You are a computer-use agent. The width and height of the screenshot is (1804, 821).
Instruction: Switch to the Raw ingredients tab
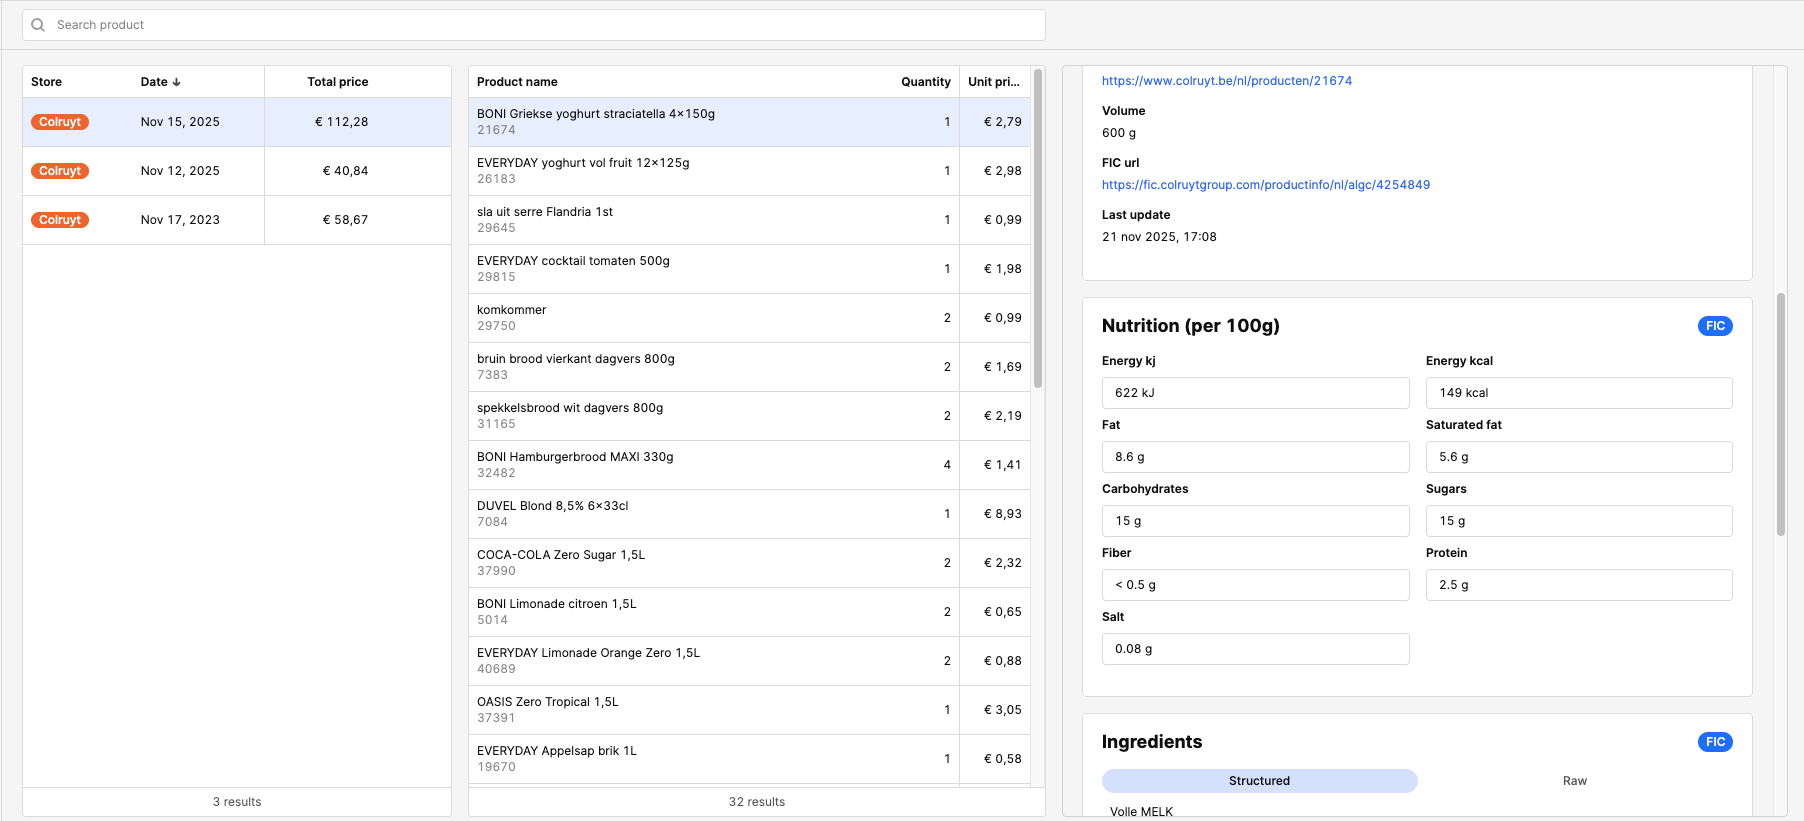[x=1574, y=781]
